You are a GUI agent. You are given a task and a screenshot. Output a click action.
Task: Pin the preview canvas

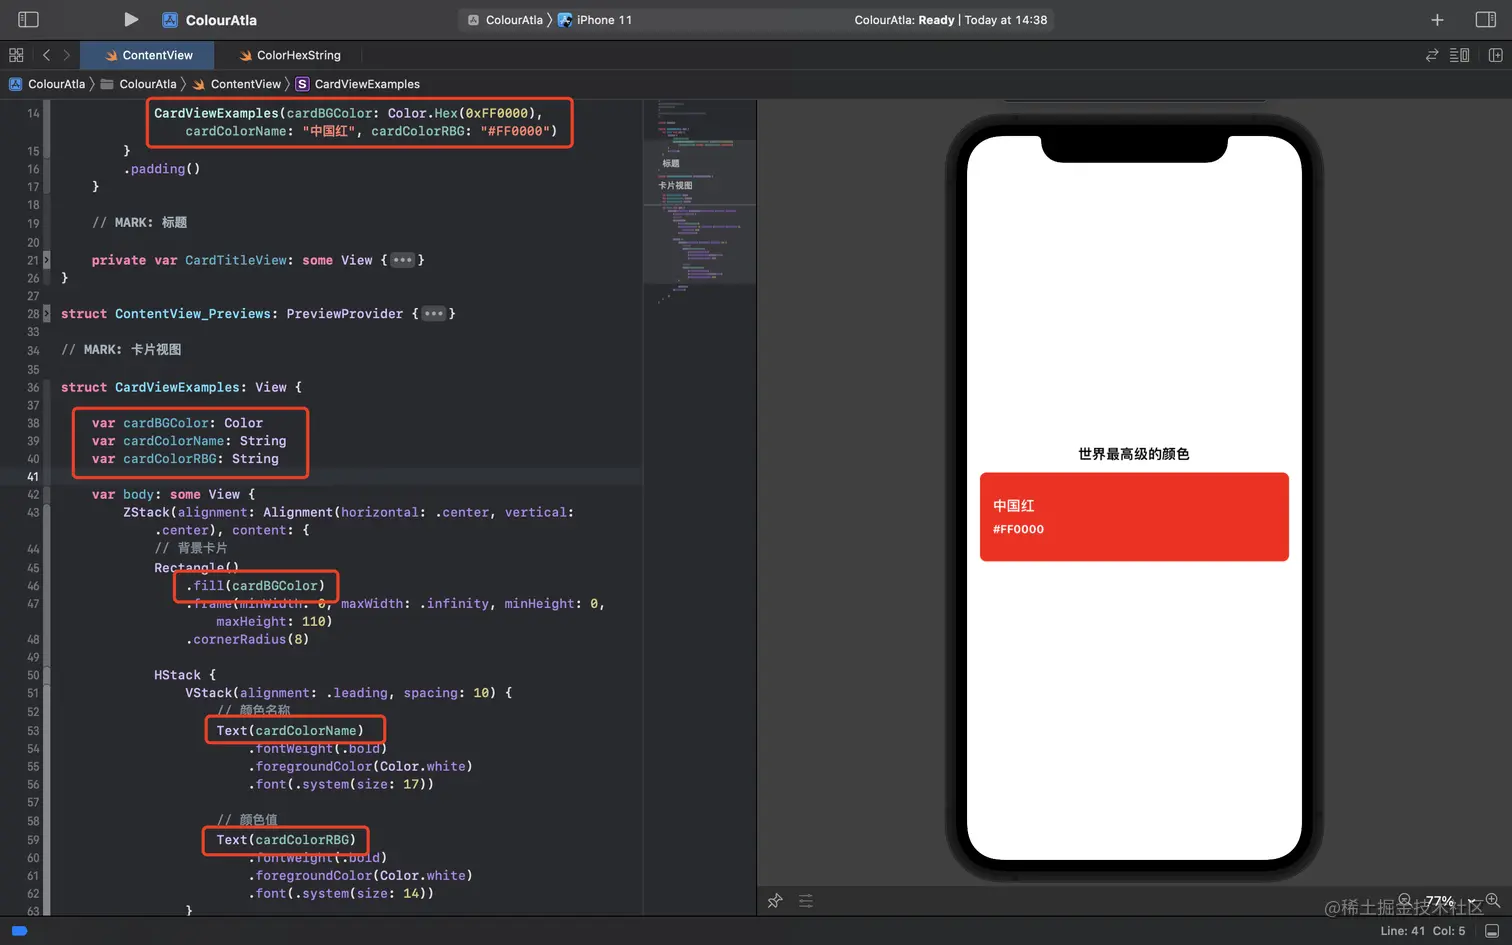(775, 901)
